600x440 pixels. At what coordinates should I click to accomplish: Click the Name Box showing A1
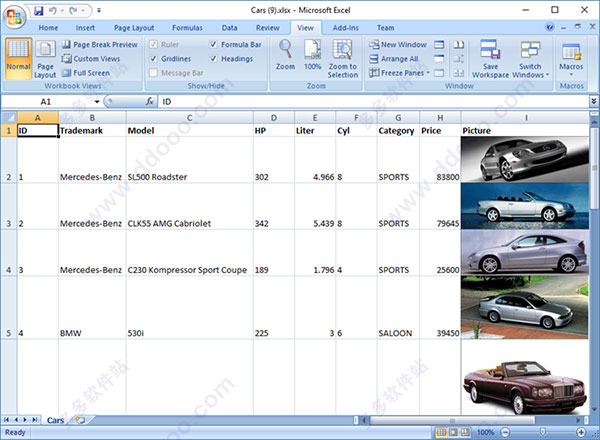47,101
